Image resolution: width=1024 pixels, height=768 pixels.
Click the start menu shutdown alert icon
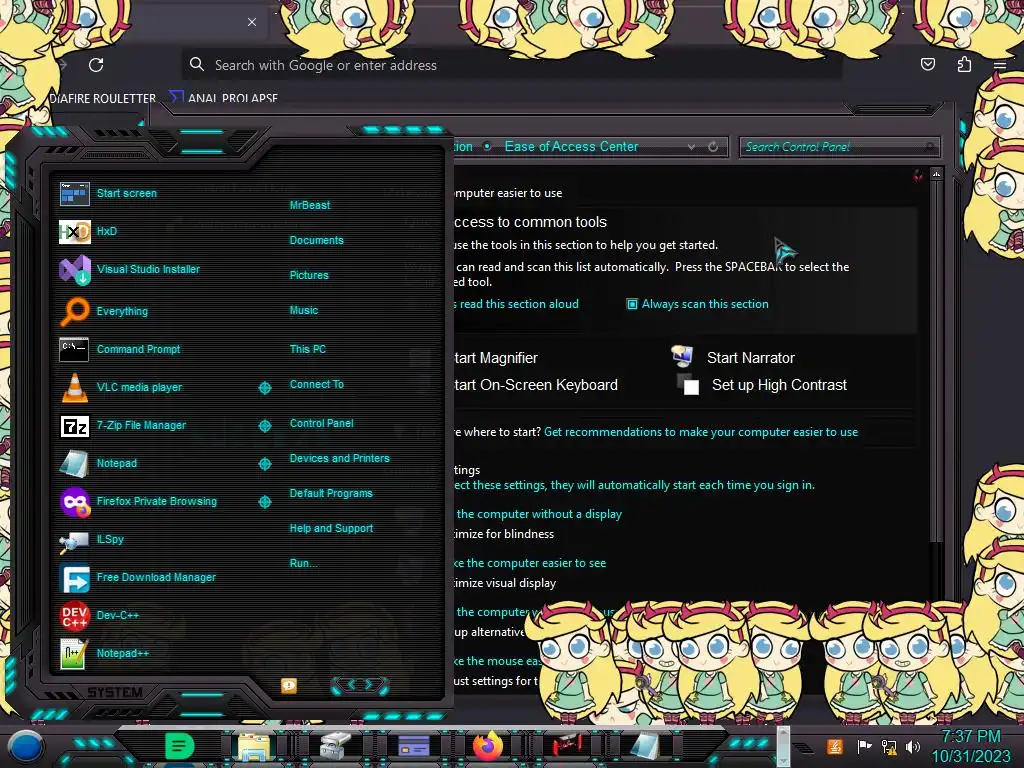click(x=289, y=685)
